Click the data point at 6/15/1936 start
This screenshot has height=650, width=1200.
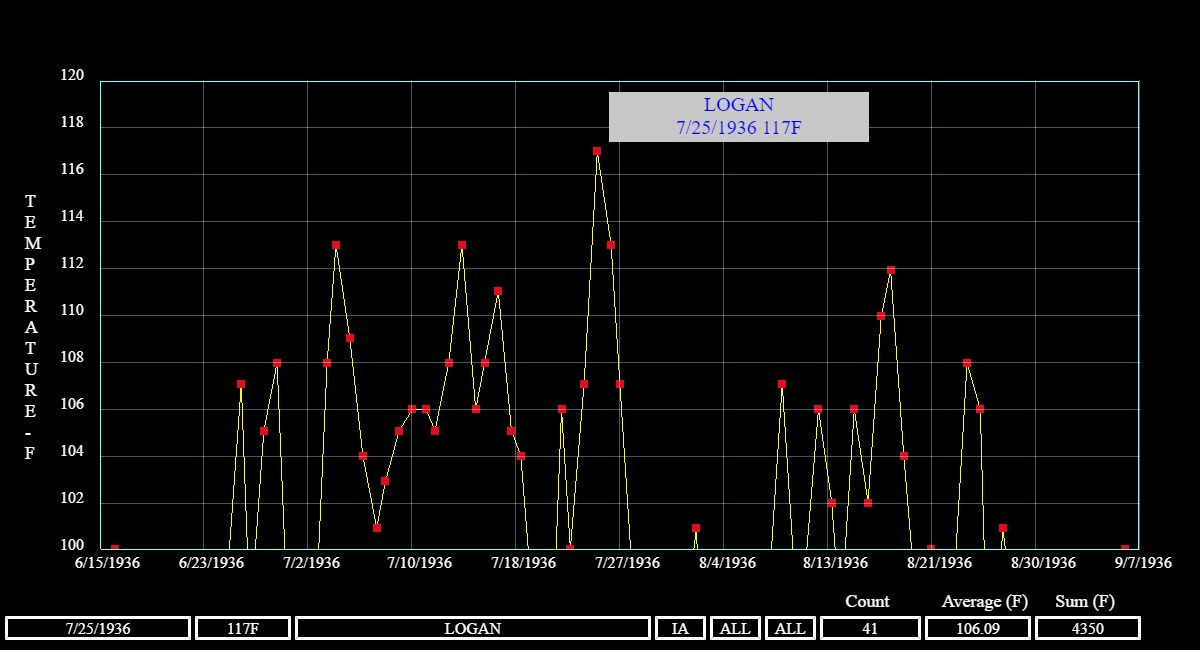(115, 548)
